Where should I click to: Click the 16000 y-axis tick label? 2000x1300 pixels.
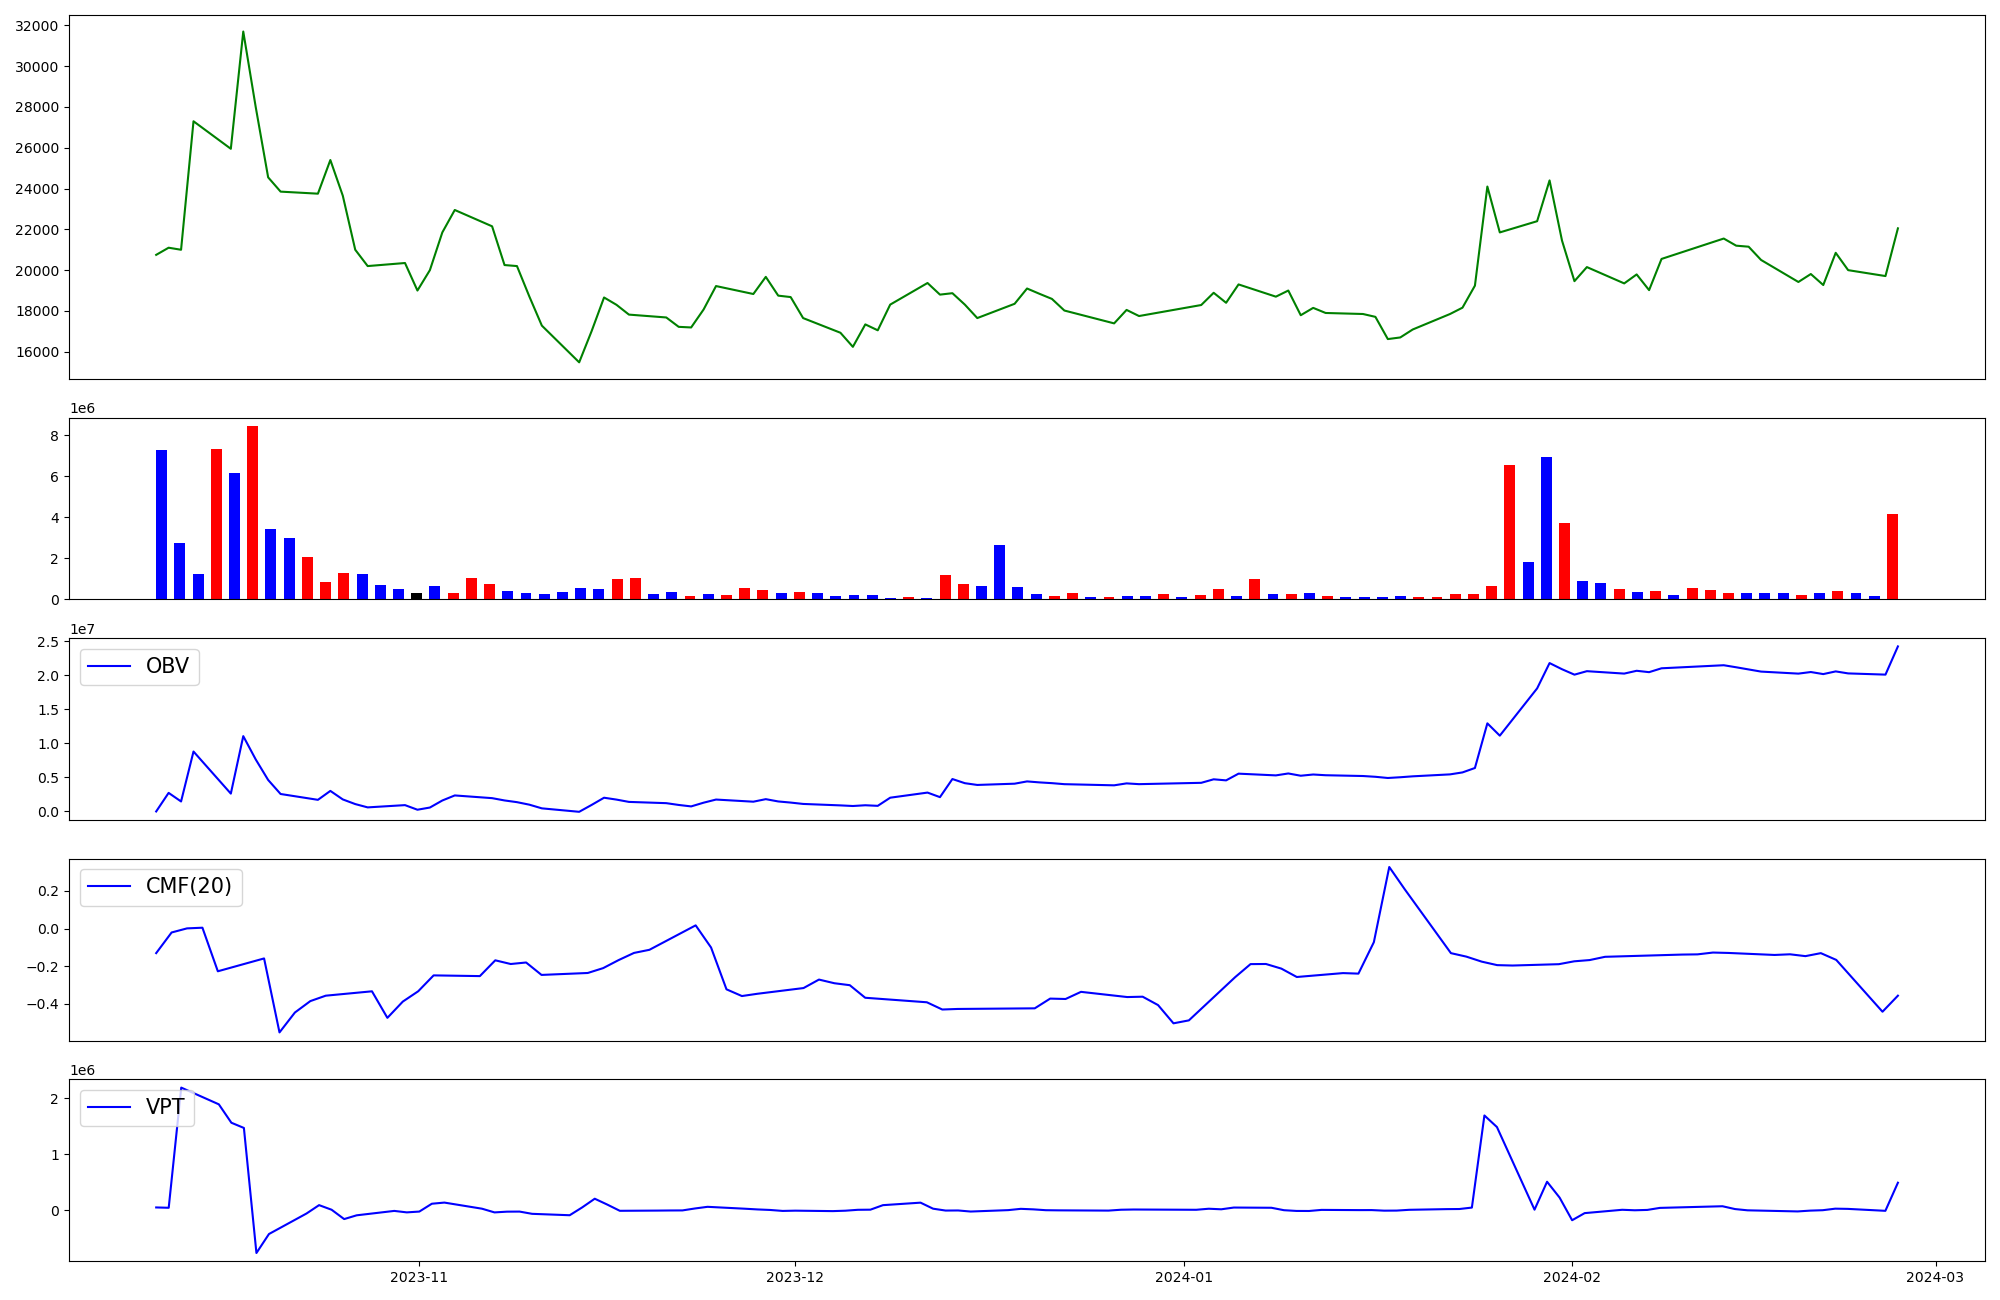36,352
